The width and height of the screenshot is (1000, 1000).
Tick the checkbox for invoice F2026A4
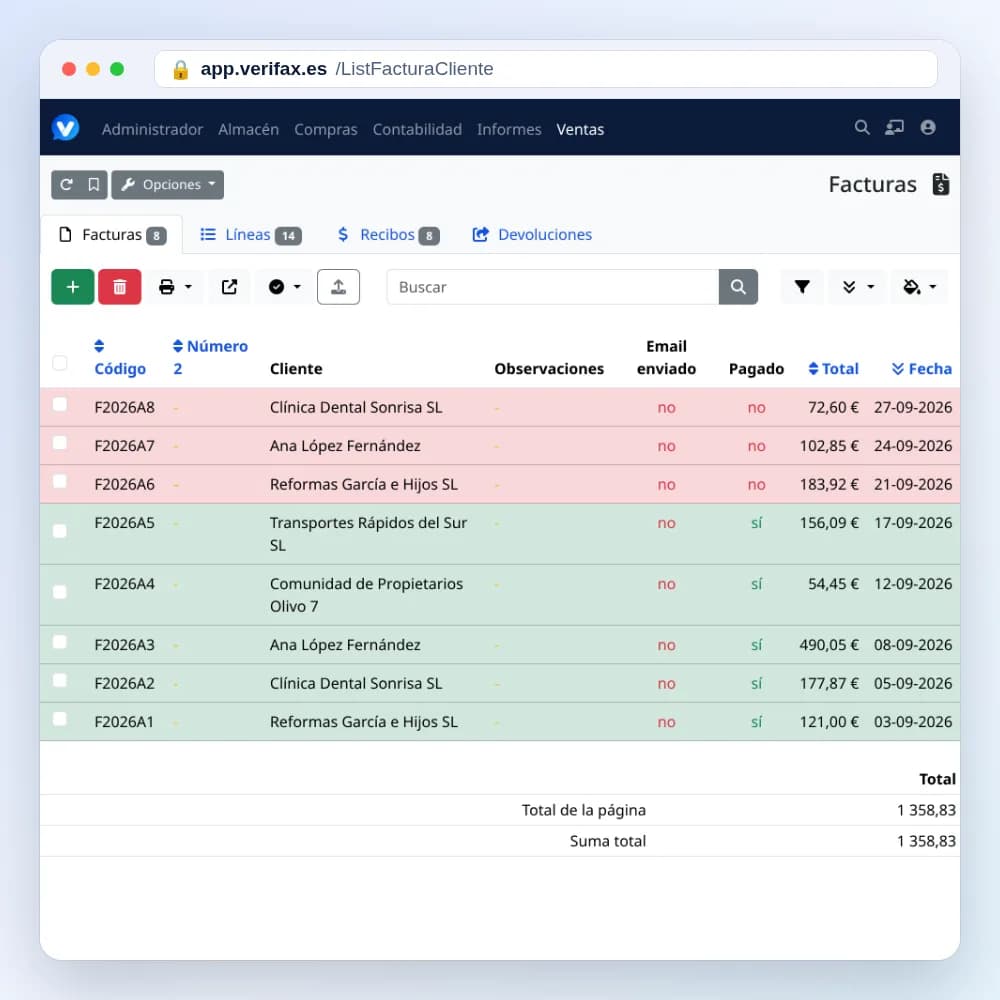(x=60, y=592)
